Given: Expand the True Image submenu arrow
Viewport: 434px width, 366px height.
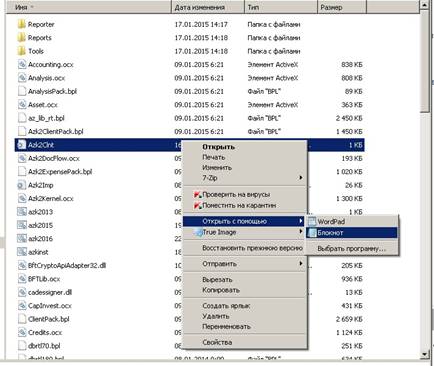Looking at the screenshot, I should pos(301,232).
